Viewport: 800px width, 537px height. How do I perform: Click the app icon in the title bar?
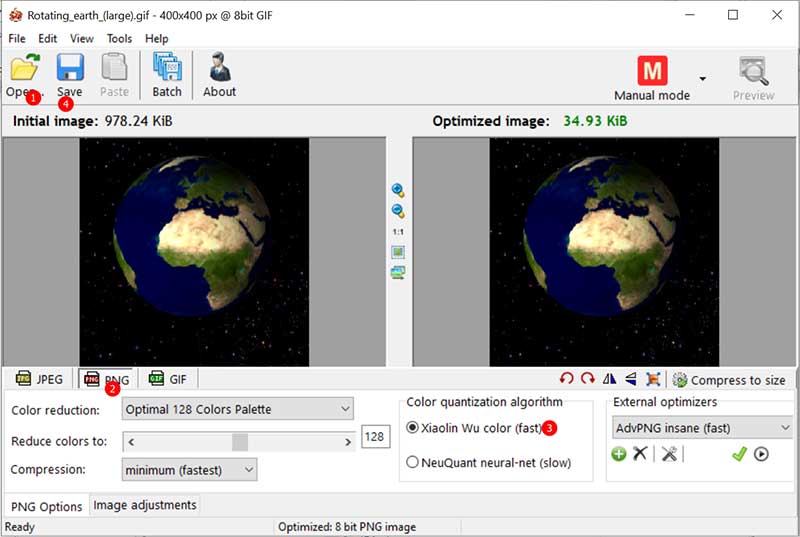pyautogui.click(x=15, y=15)
